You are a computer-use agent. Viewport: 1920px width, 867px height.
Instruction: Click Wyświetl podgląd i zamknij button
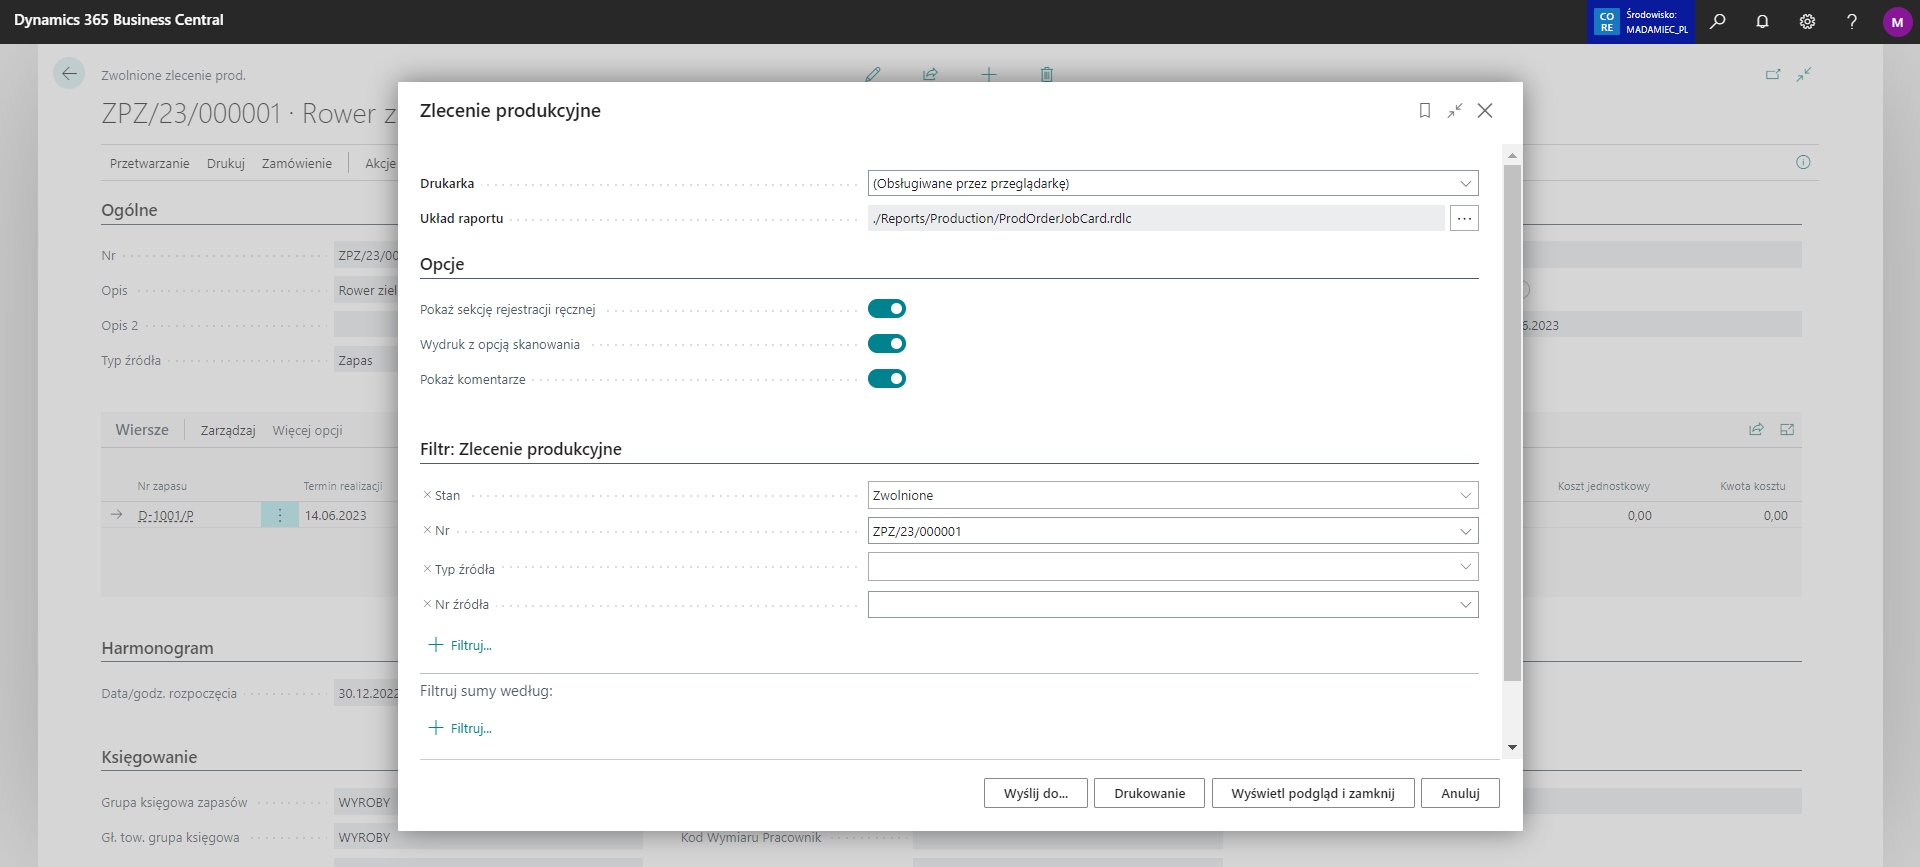[1313, 793]
